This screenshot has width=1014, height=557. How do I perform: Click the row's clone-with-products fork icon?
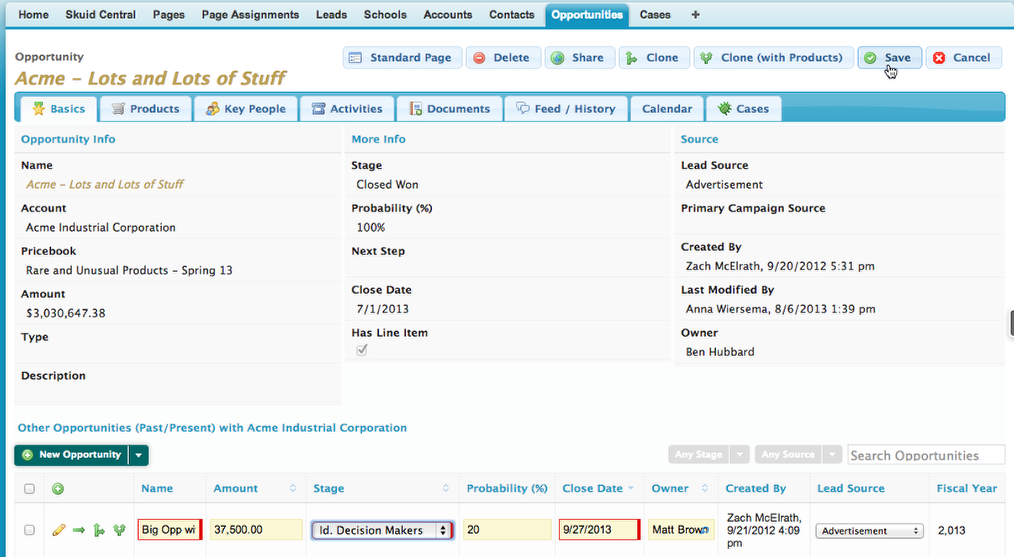click(x=119, y=530)
